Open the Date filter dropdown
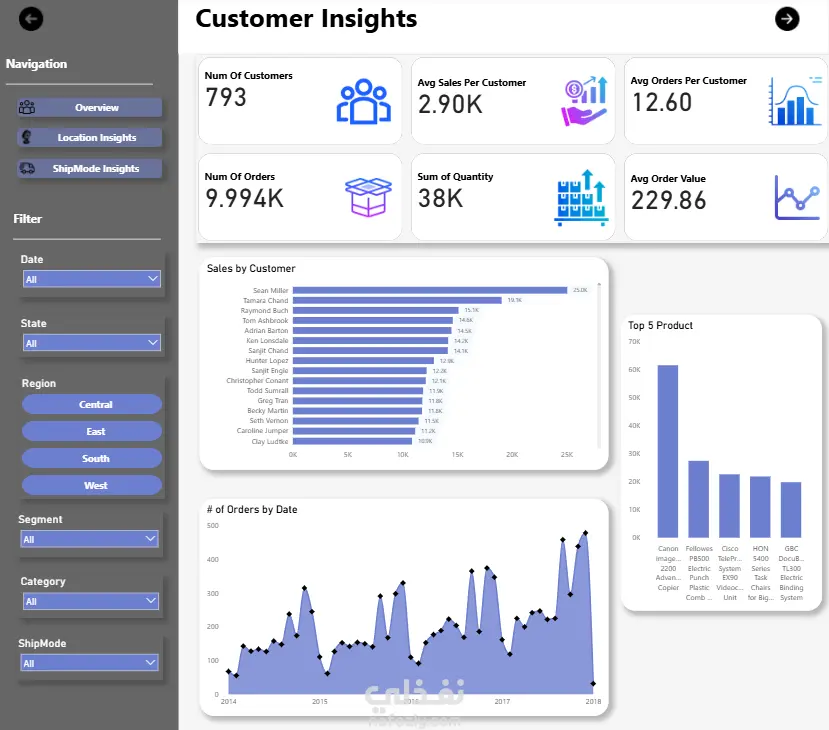The height and width of the screenshot is (730, 829). [92, 279]
